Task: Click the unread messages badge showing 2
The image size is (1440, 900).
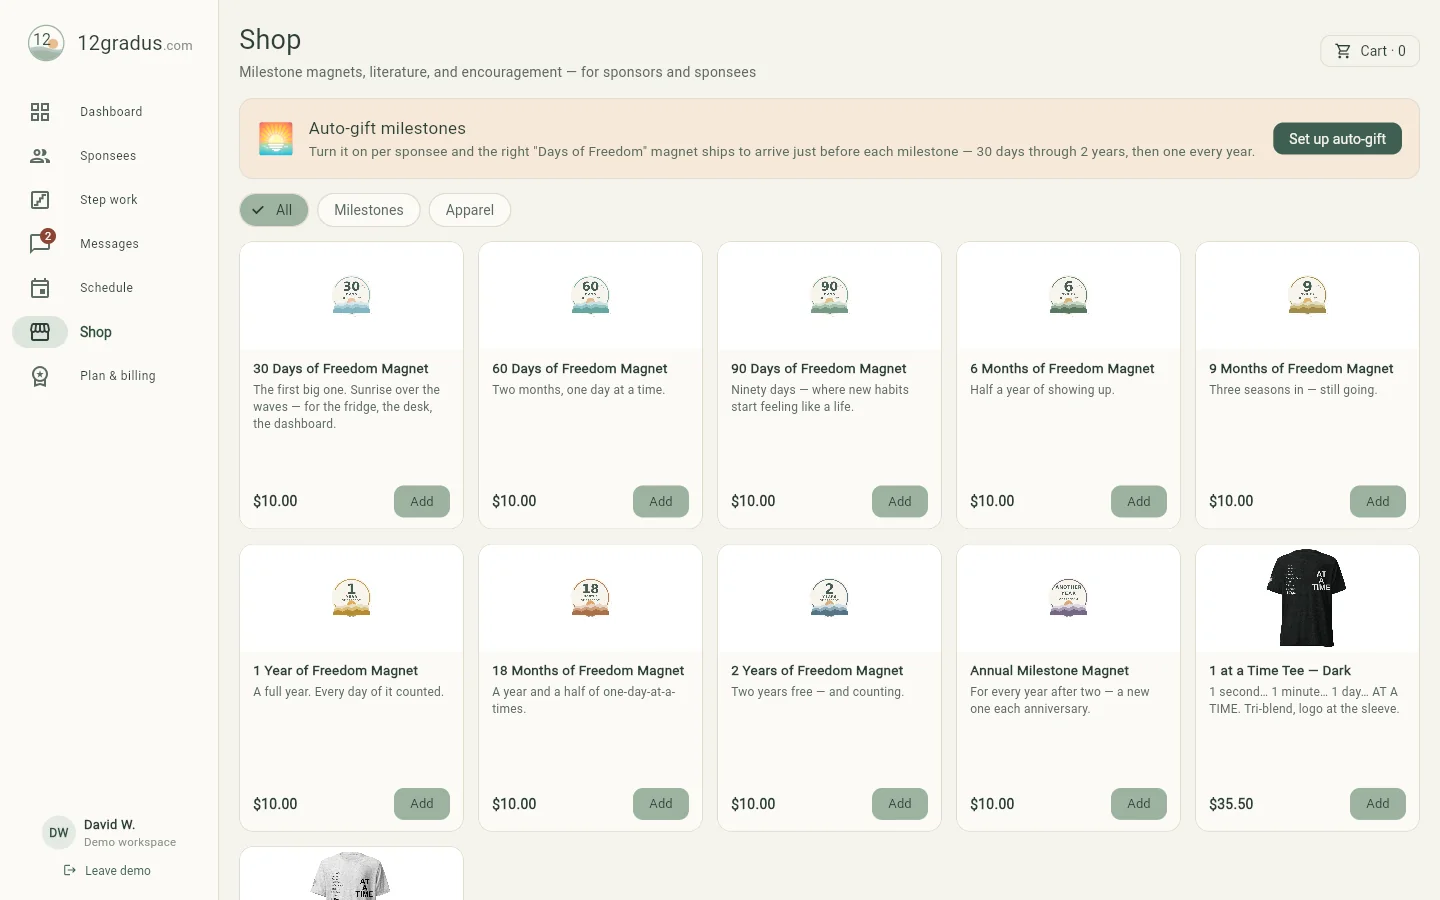Action: click(48, 236)
